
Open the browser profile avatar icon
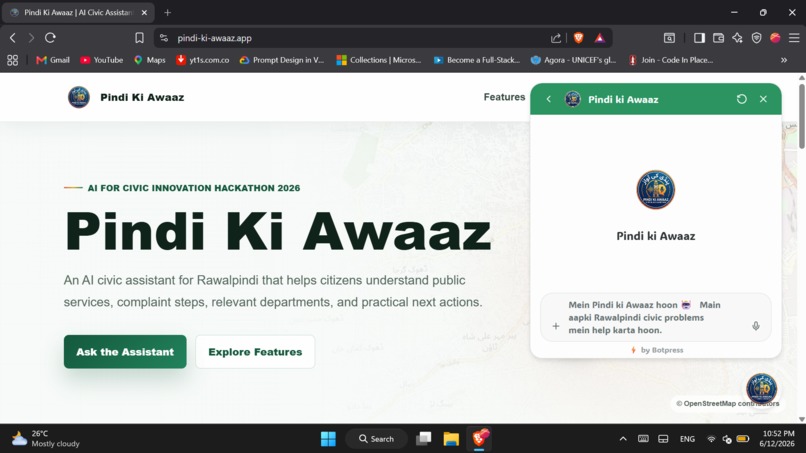775,38
